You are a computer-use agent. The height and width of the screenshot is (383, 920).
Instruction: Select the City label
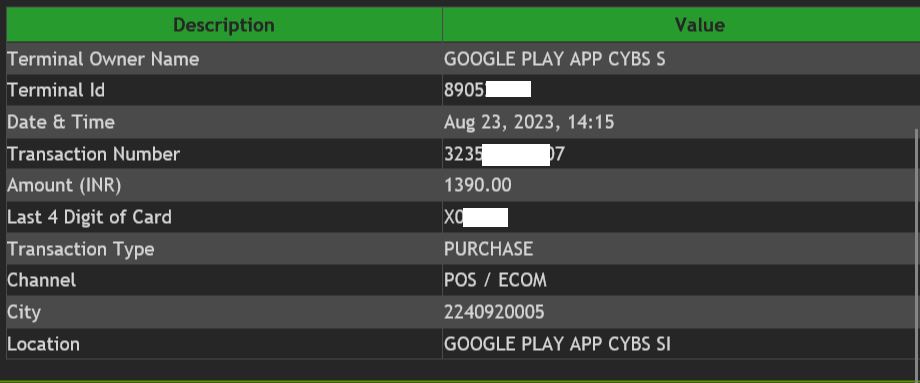(24, 312)
